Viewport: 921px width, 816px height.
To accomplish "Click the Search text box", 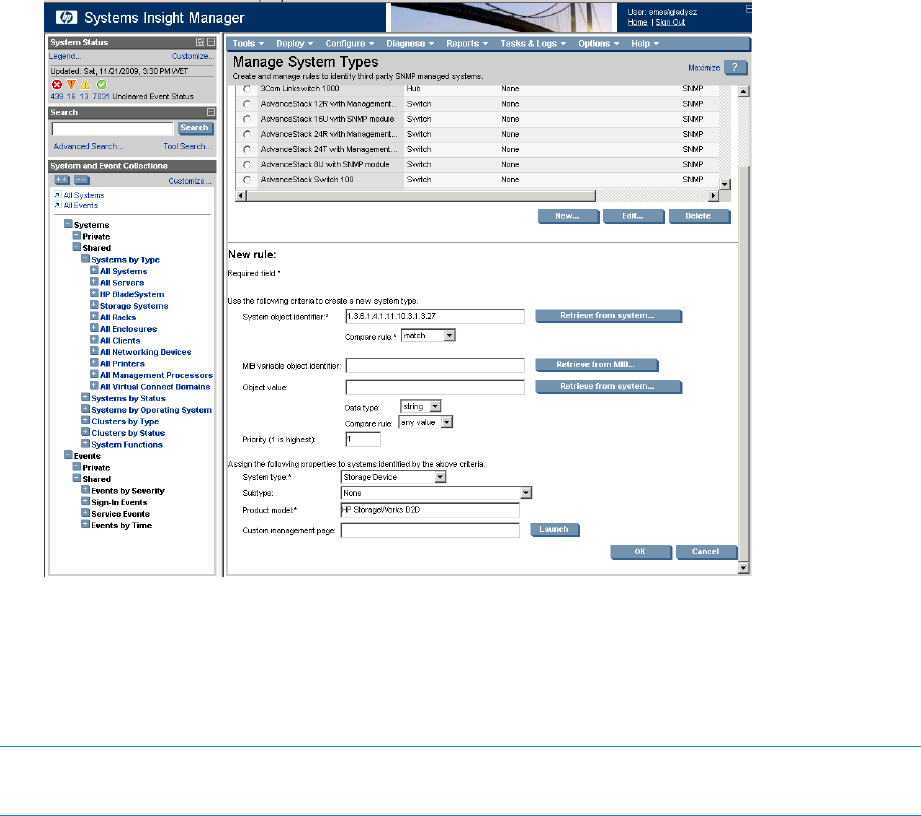I will [x=112, y=129].
